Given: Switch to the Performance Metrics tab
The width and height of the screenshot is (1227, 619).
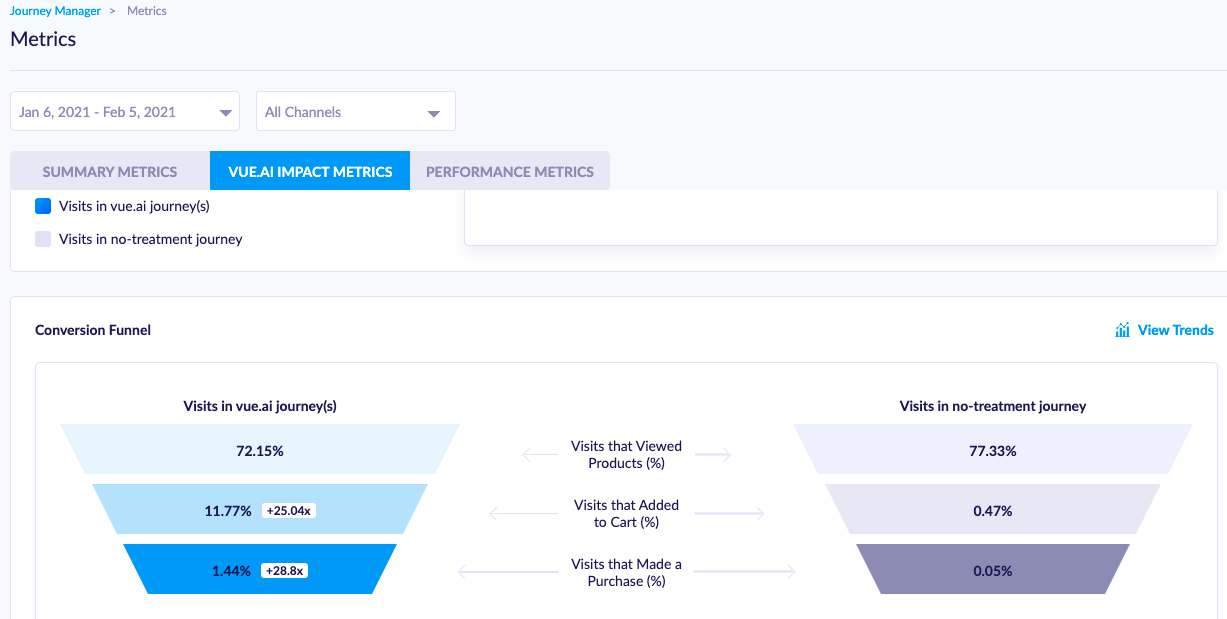Looking at the screenshot, I should pos(510,171).
